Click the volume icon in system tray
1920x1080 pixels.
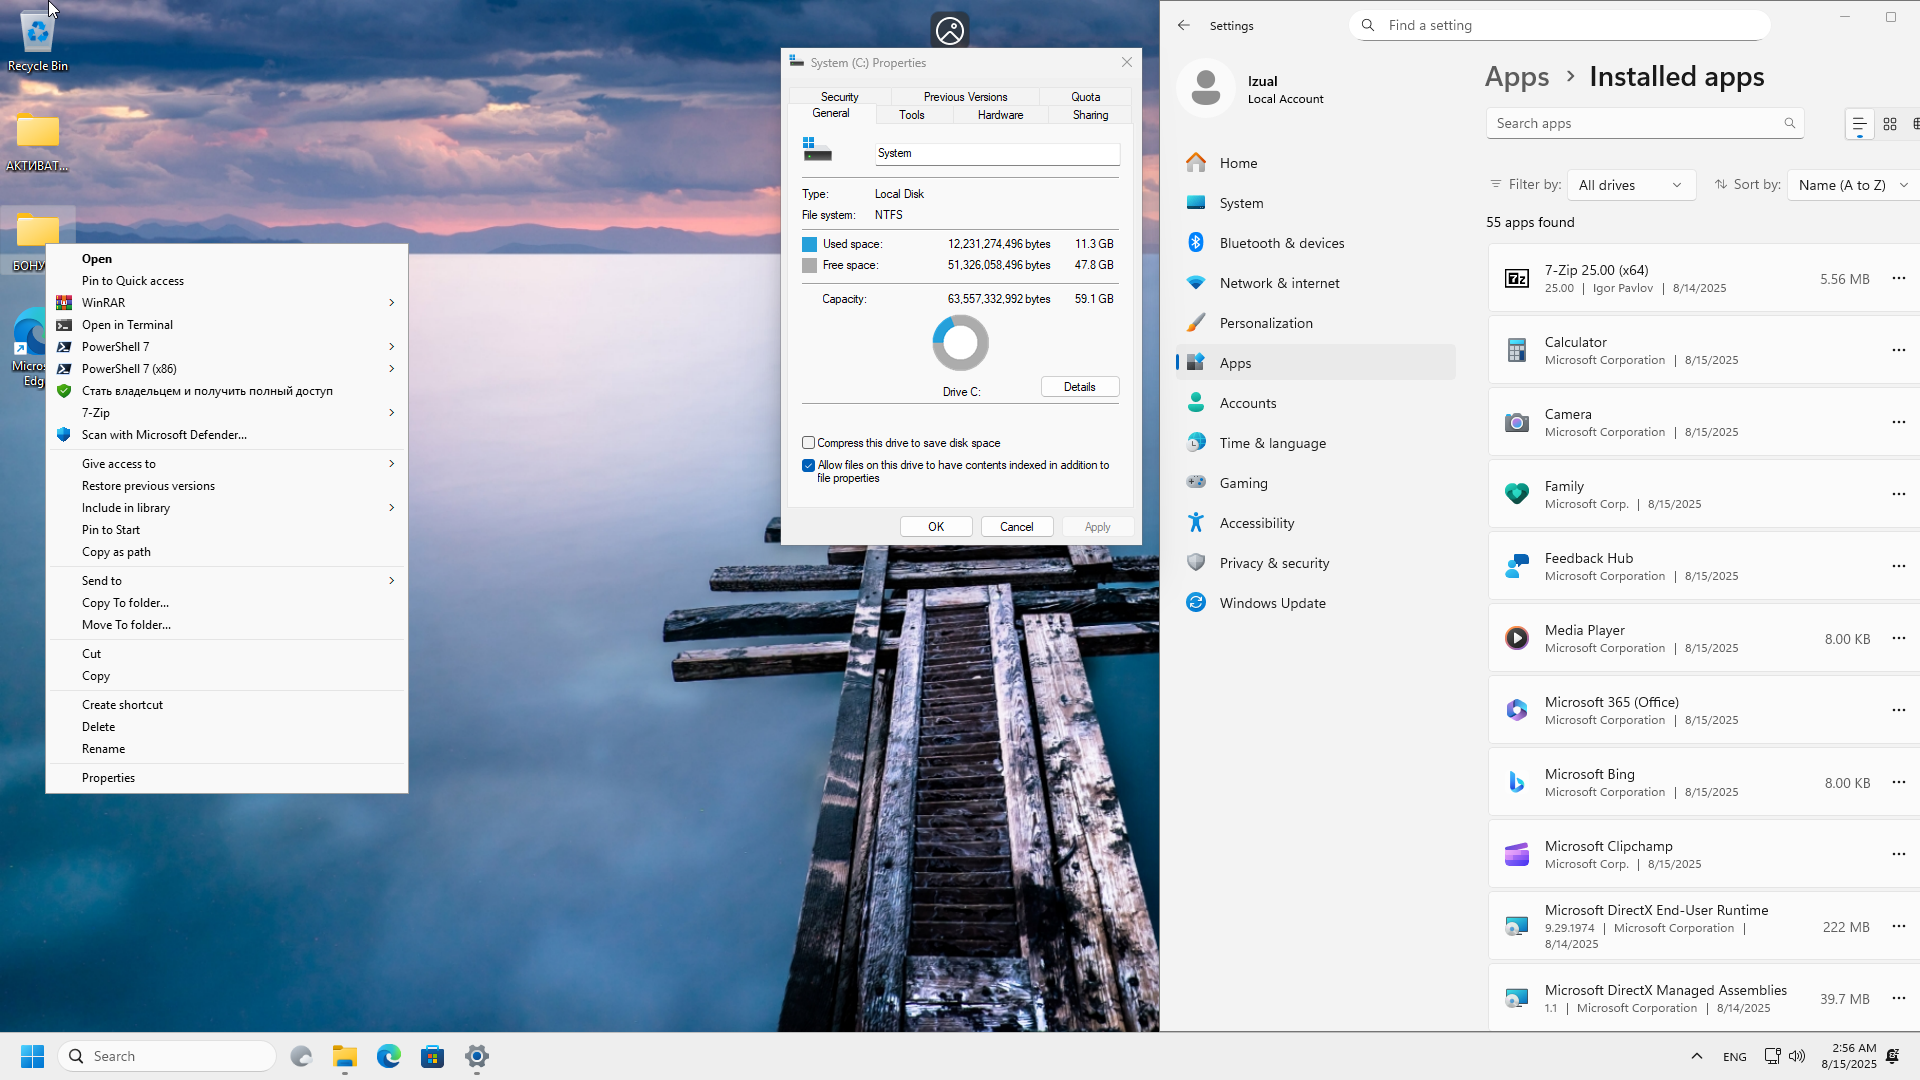coord(1797,1056)
